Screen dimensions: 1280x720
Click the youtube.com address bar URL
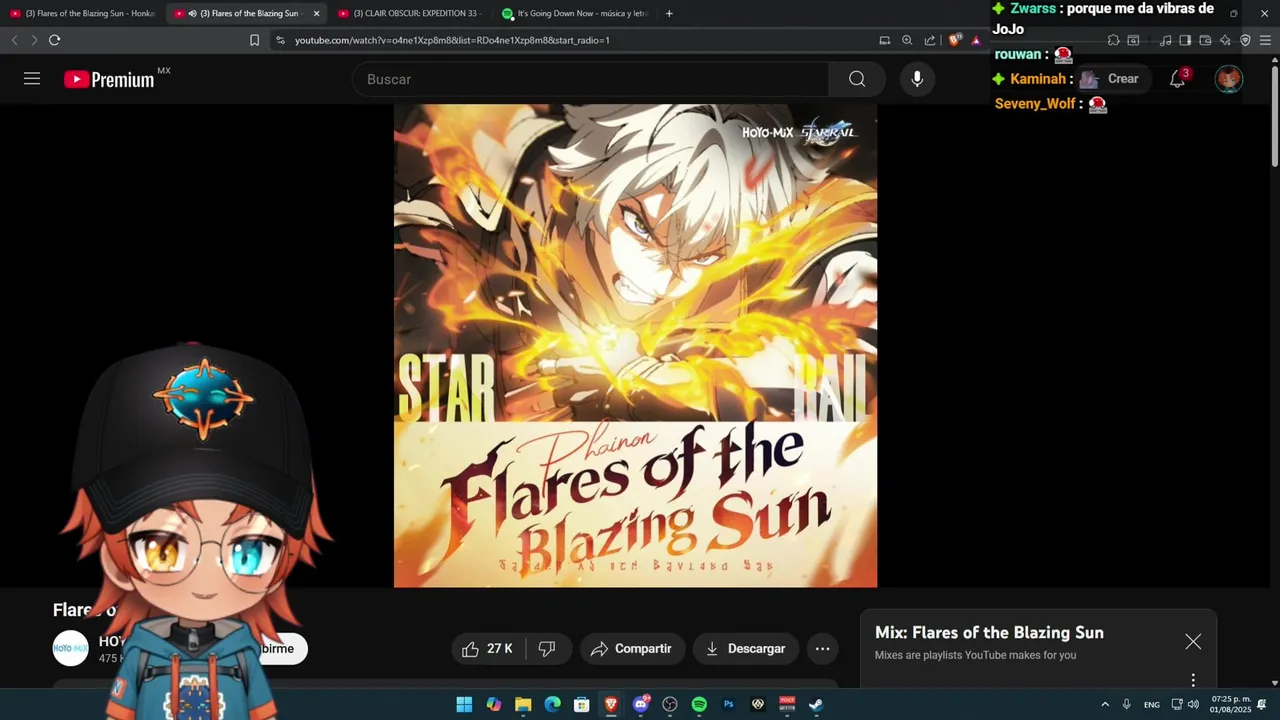click(x=452, y=40)
